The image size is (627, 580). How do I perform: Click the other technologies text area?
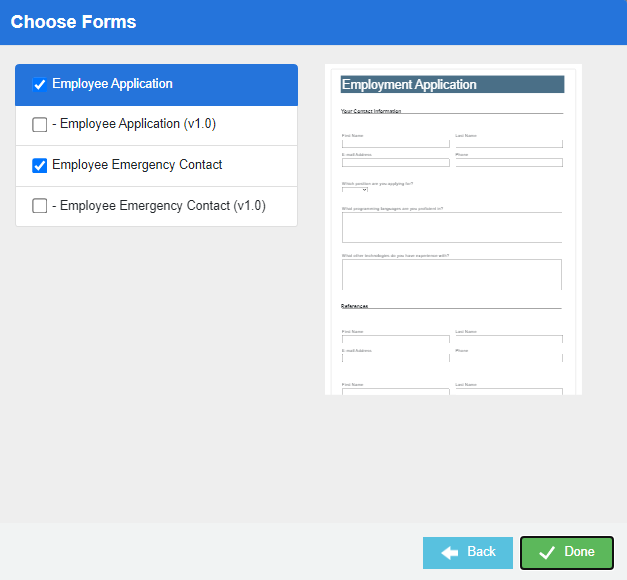click(x=452, y=274)
